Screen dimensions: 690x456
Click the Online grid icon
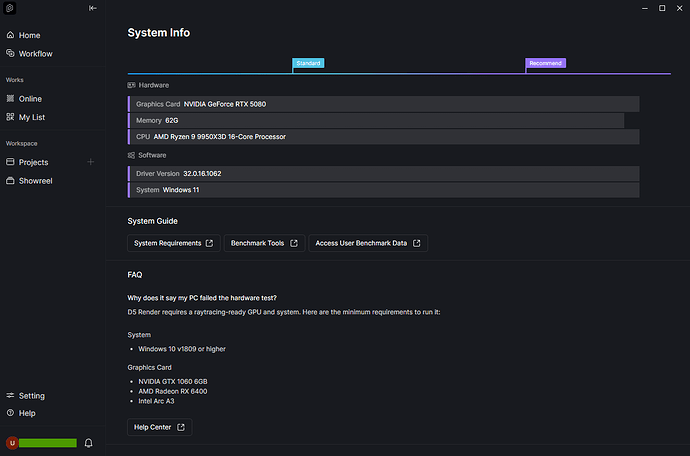coord(10,99)
